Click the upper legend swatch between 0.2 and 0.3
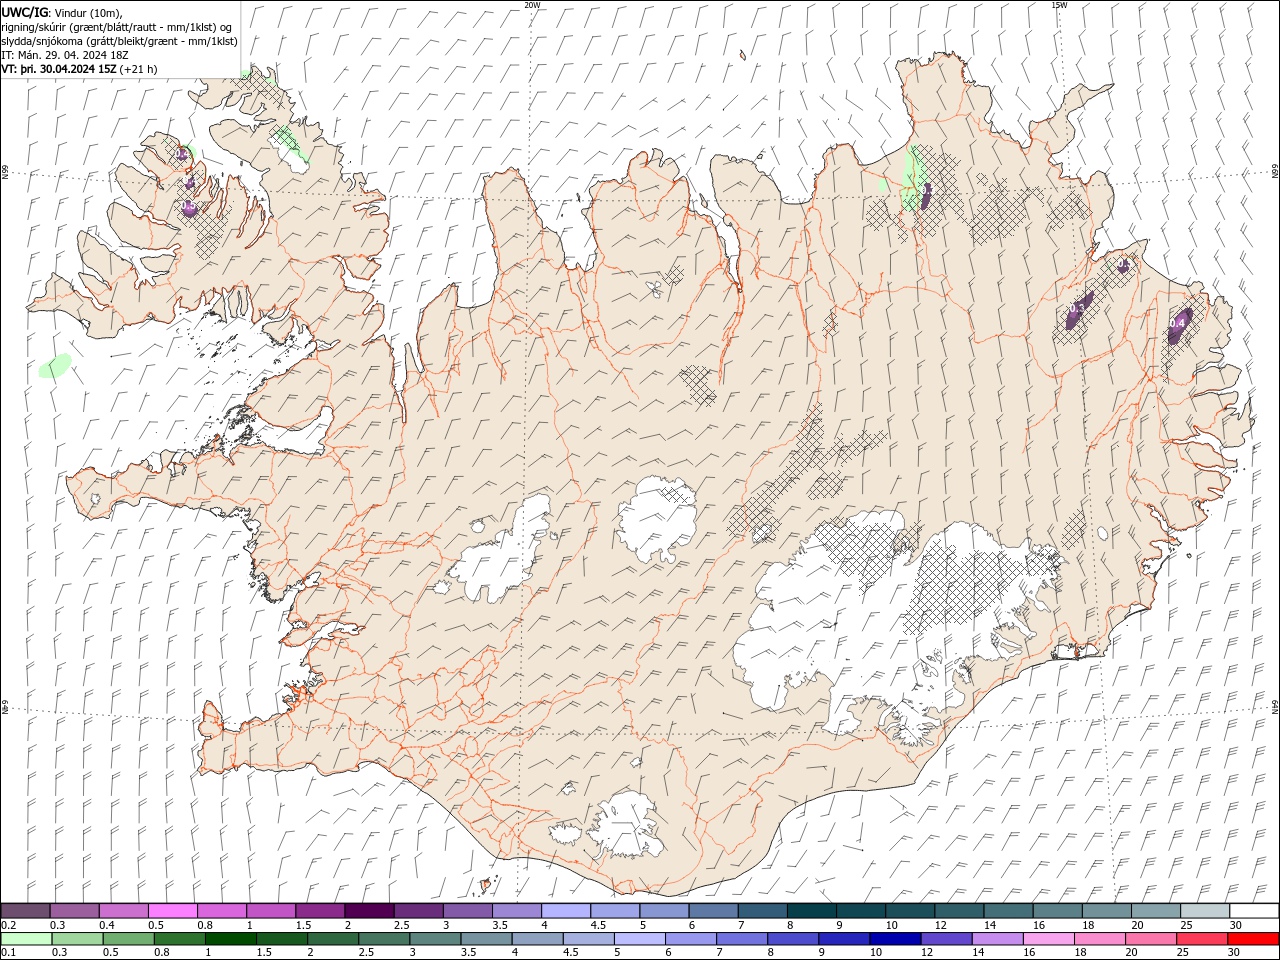1280x960 pixels. pos(26,911)
